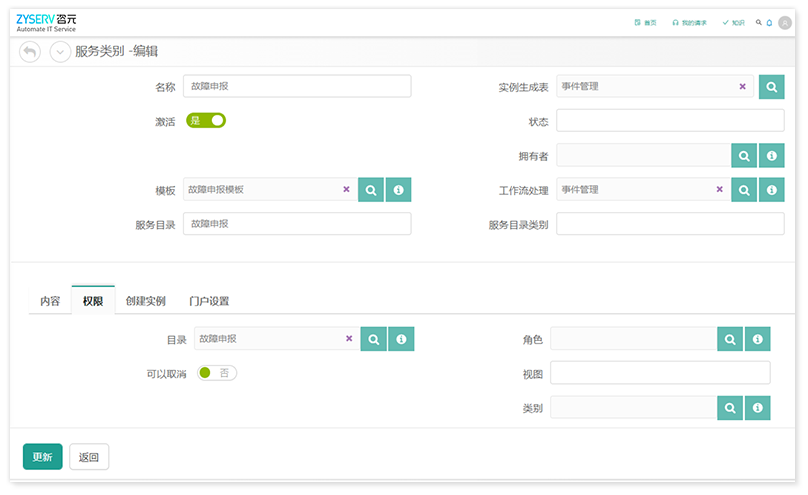Open notifications bell icon

(x=769, y=23)
